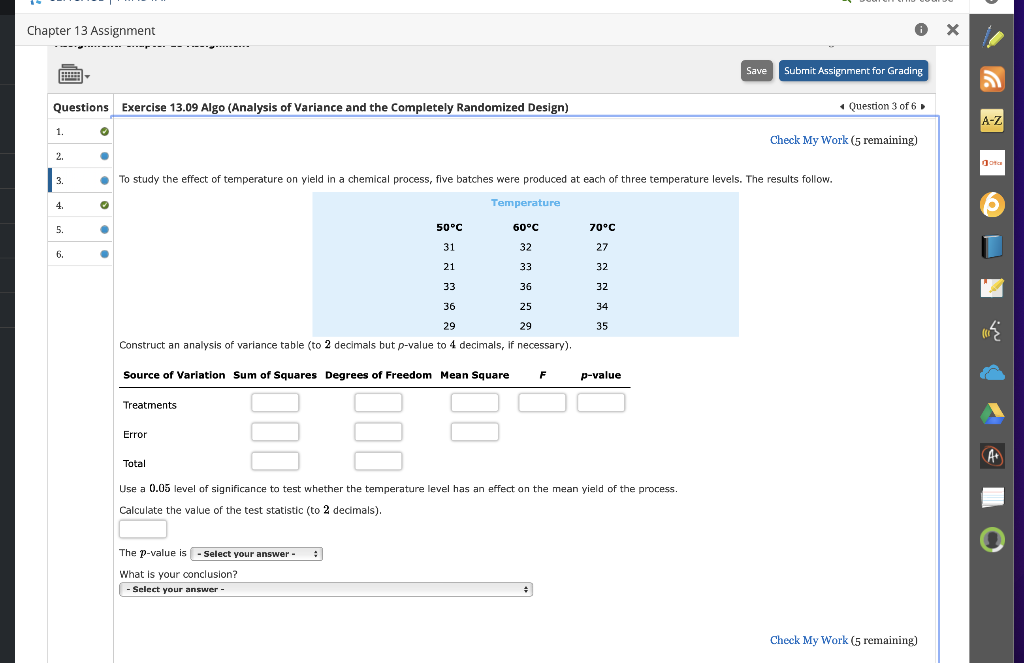Screen dimensions: 1024x663
Task: Select question 3 in Questions list
Action: tap(80, 180)
